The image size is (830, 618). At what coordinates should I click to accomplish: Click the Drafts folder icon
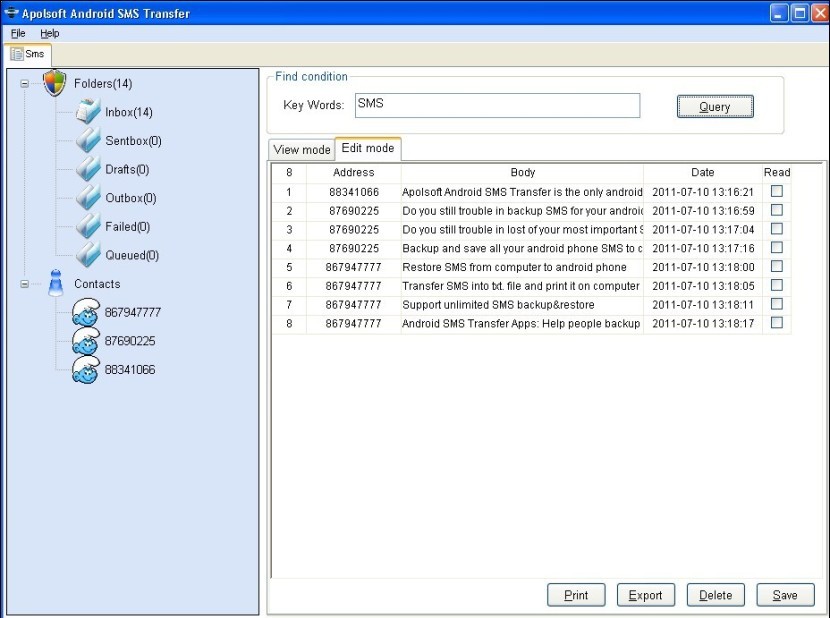pyautogui.click(x=89, y=170)
